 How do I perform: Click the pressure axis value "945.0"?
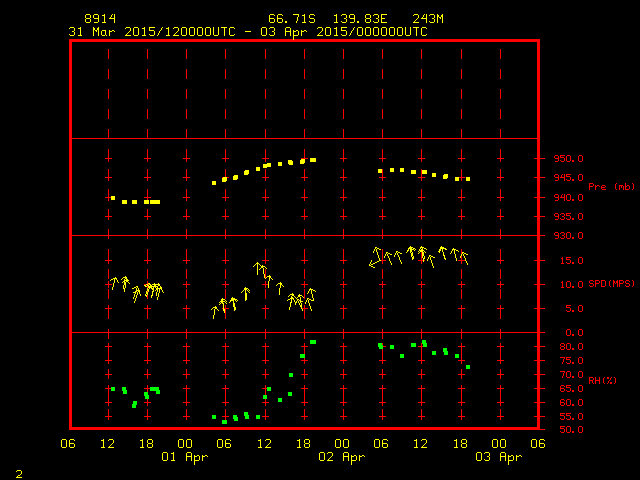click(568, 178)
